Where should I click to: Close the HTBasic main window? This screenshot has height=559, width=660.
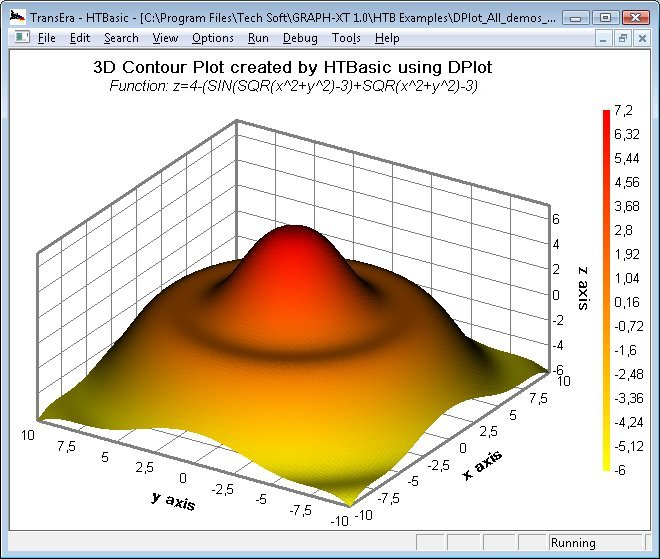(x=635, y=18)
